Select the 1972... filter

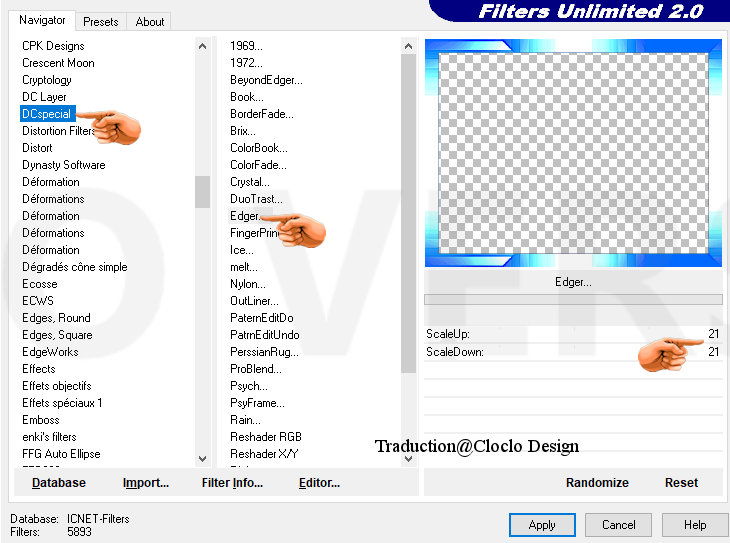(x=246, y=63)
